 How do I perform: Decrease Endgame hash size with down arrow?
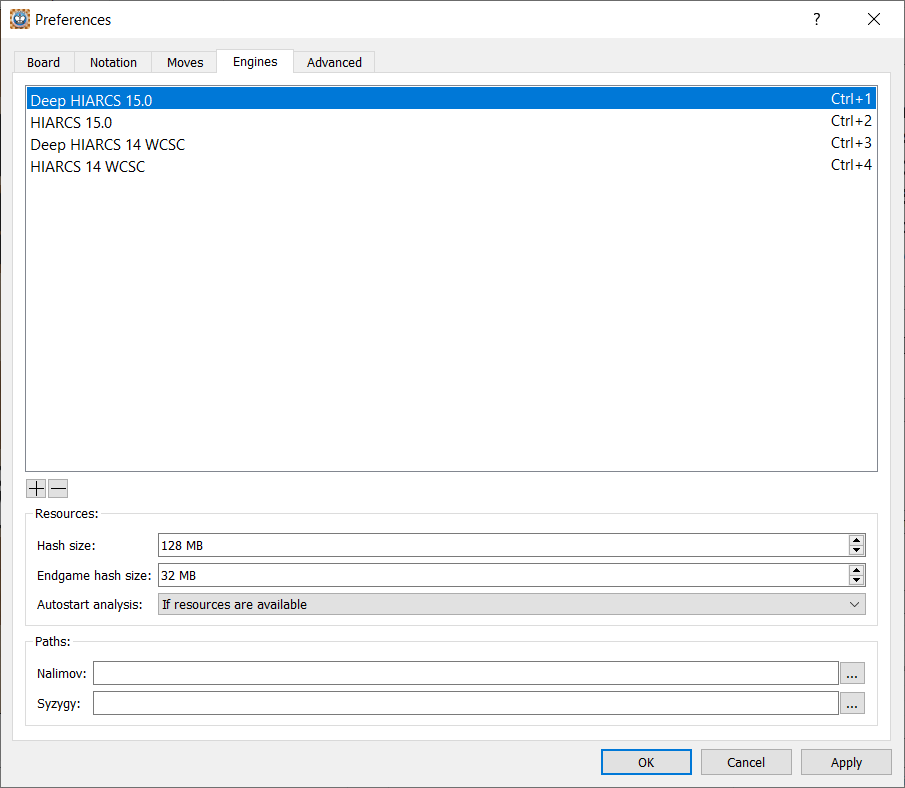point(856,580)
